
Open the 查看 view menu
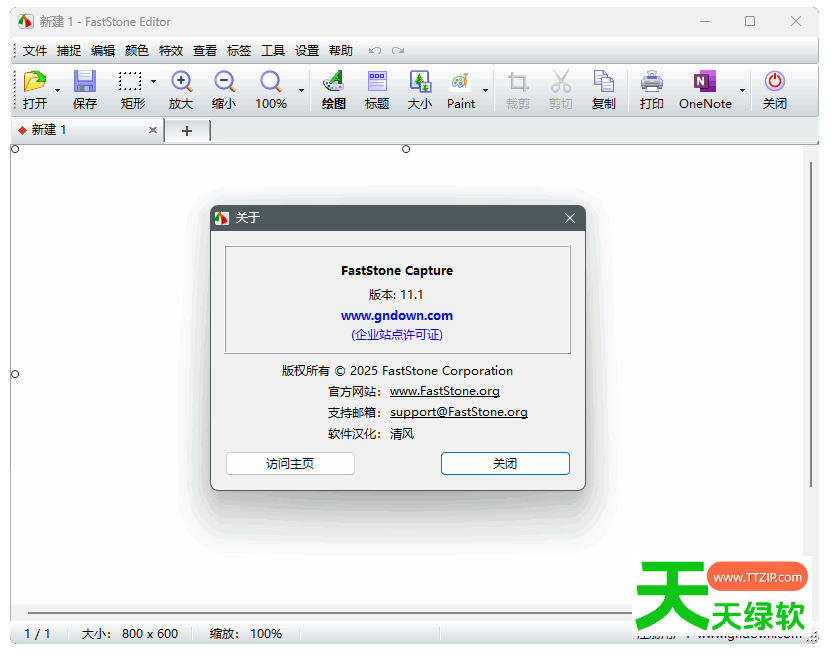(205, 51)
